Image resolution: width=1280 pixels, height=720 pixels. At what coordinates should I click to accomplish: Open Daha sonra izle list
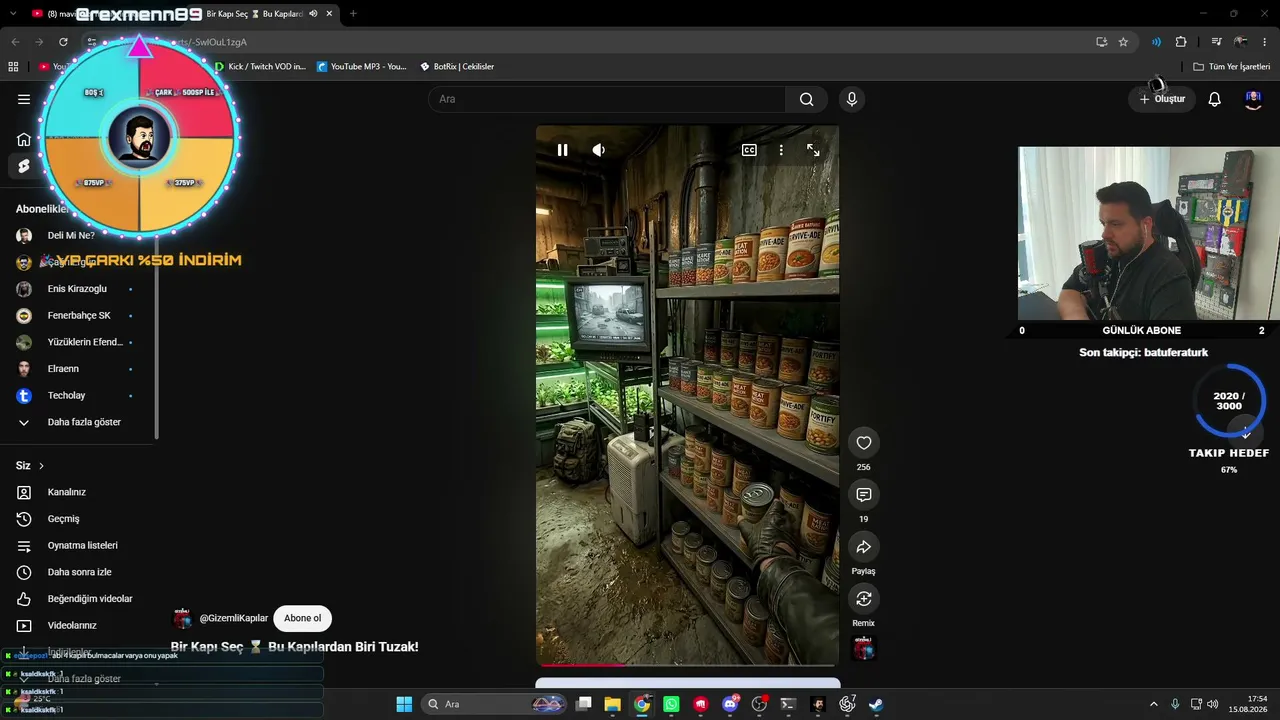pyautogui.click(x=78, y=572)
